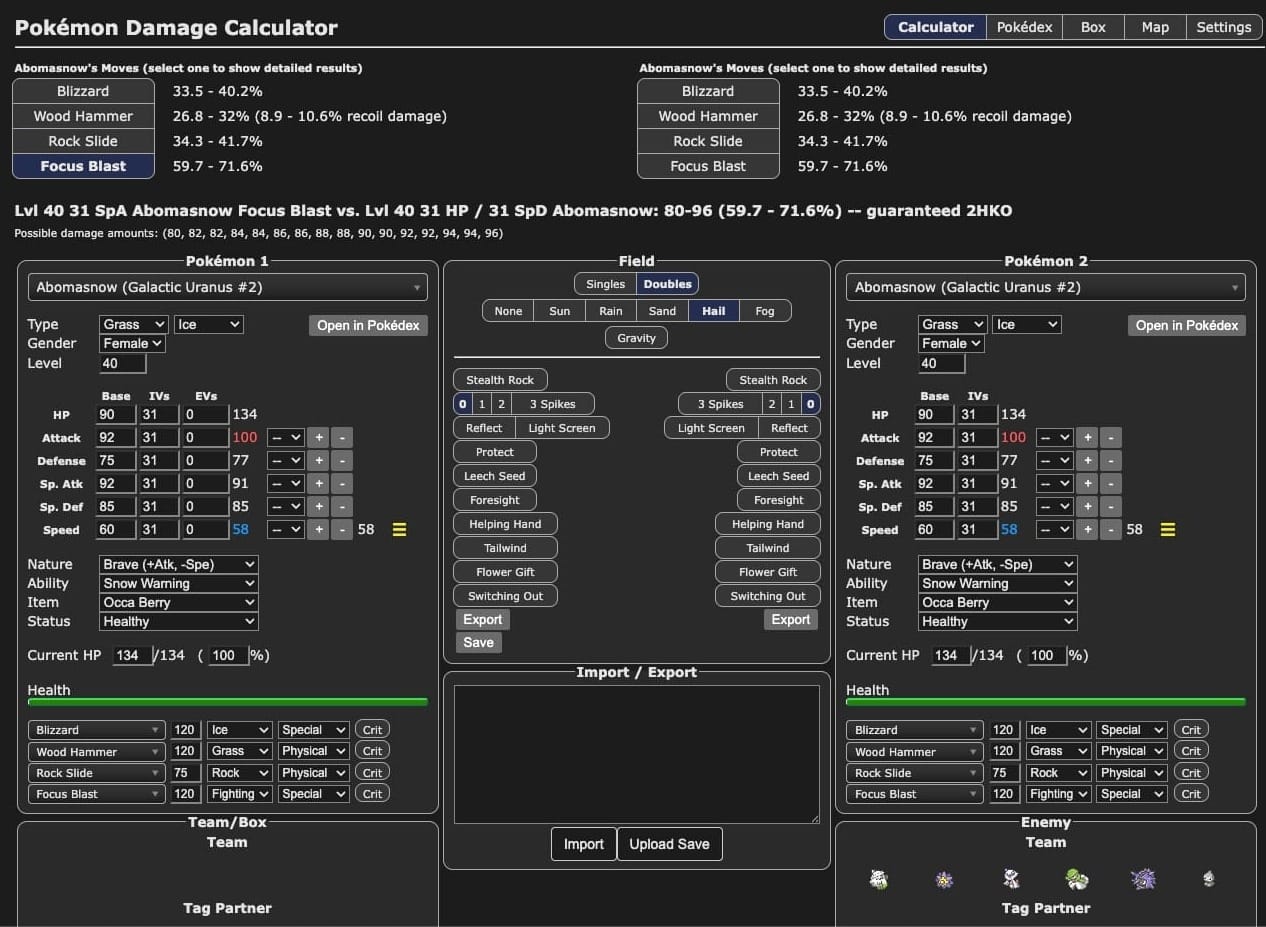Open Pokémon 1's Nature dropdown
This screenshot has width=1266, height=927.
click(x=178, y=564)
